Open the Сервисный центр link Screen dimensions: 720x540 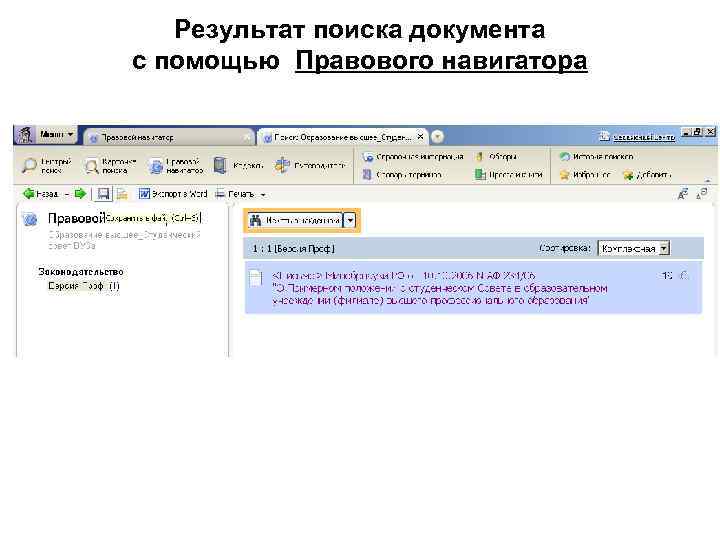point(637,137)
